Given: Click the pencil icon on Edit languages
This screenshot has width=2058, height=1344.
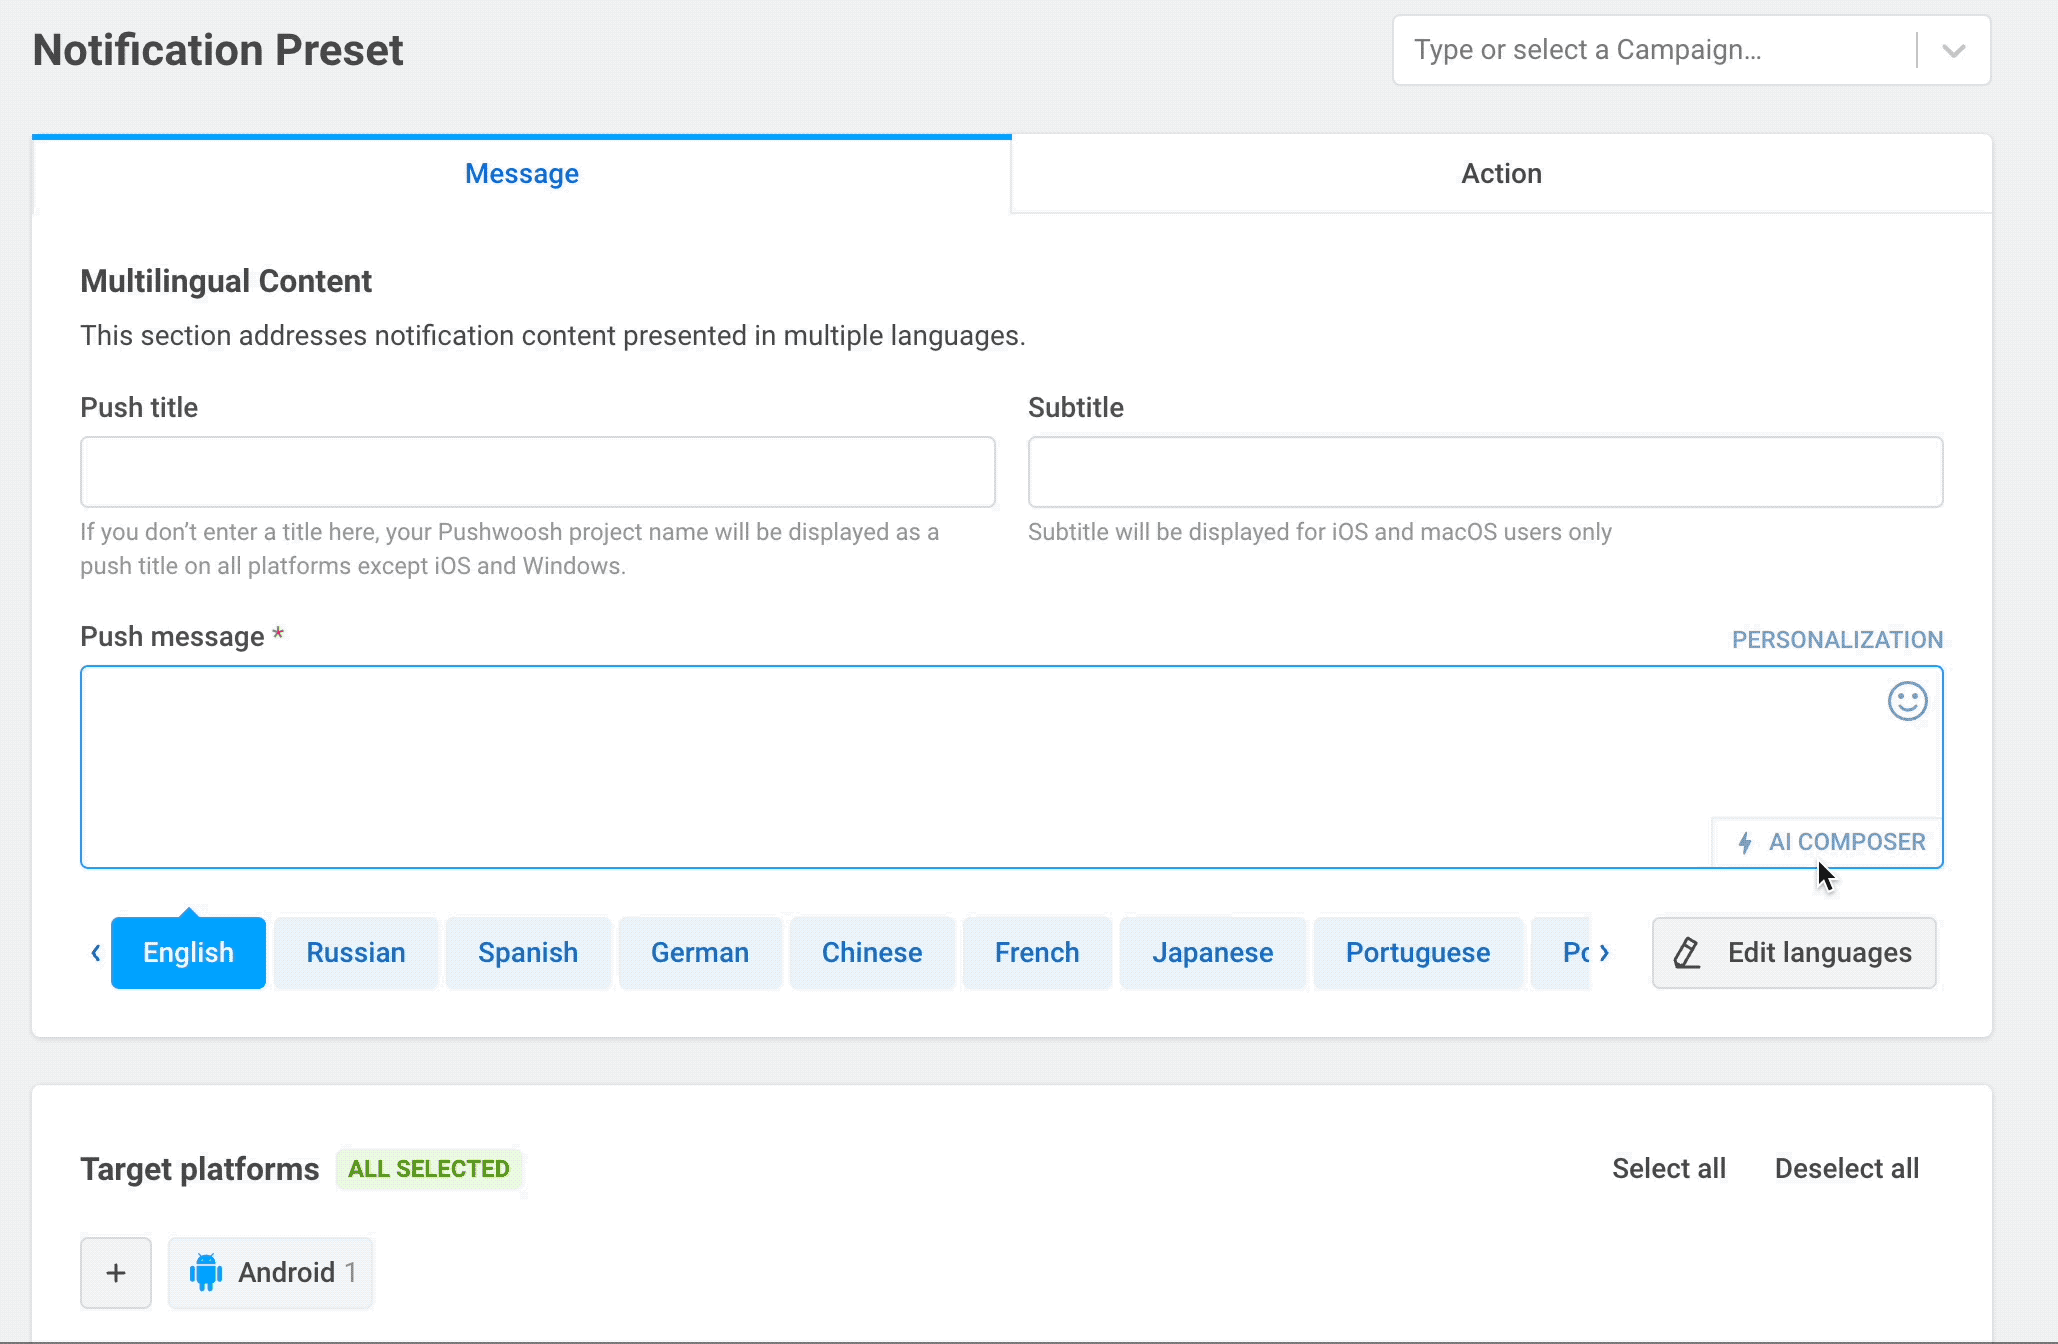Looking at the screenshot, I should tap(1687, 953).
